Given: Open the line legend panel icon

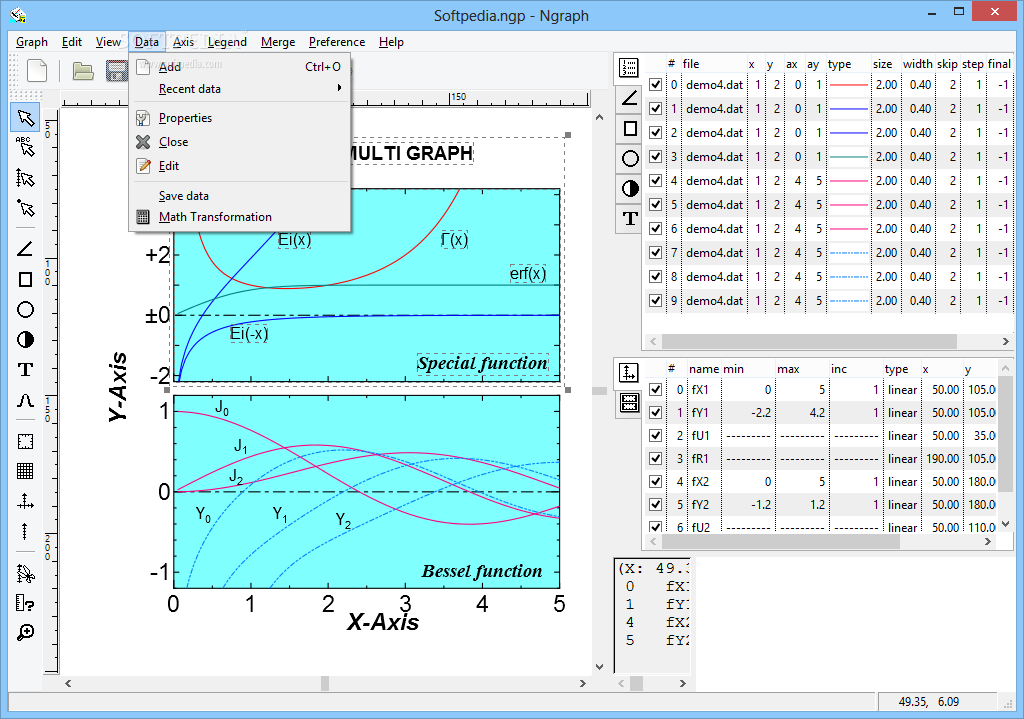Looking at the screenshot, I should [x=630, y=98].
